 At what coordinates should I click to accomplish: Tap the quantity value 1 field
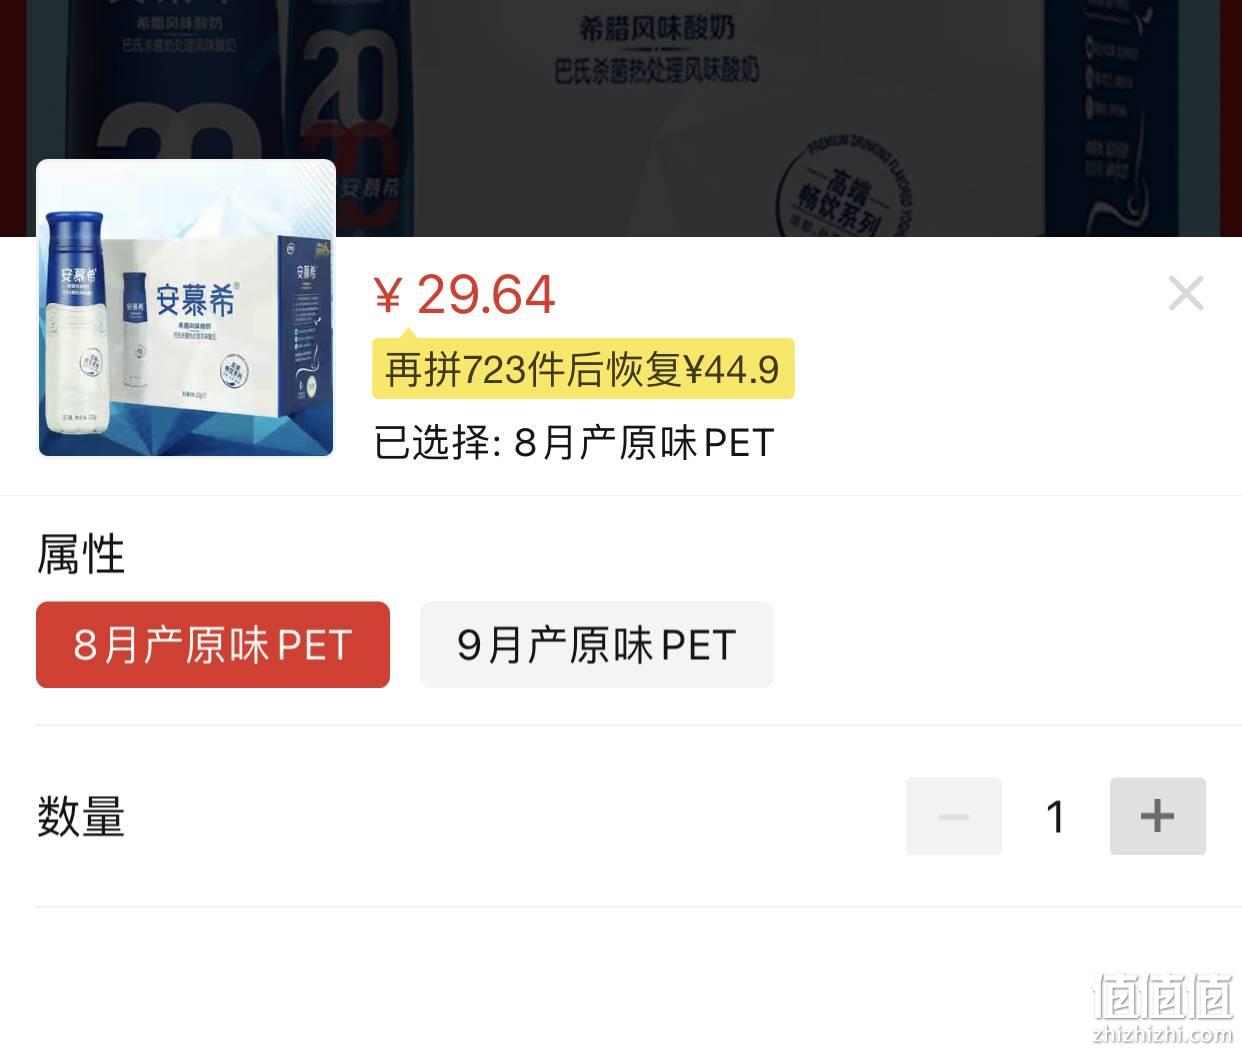[x=1056, y=816]
